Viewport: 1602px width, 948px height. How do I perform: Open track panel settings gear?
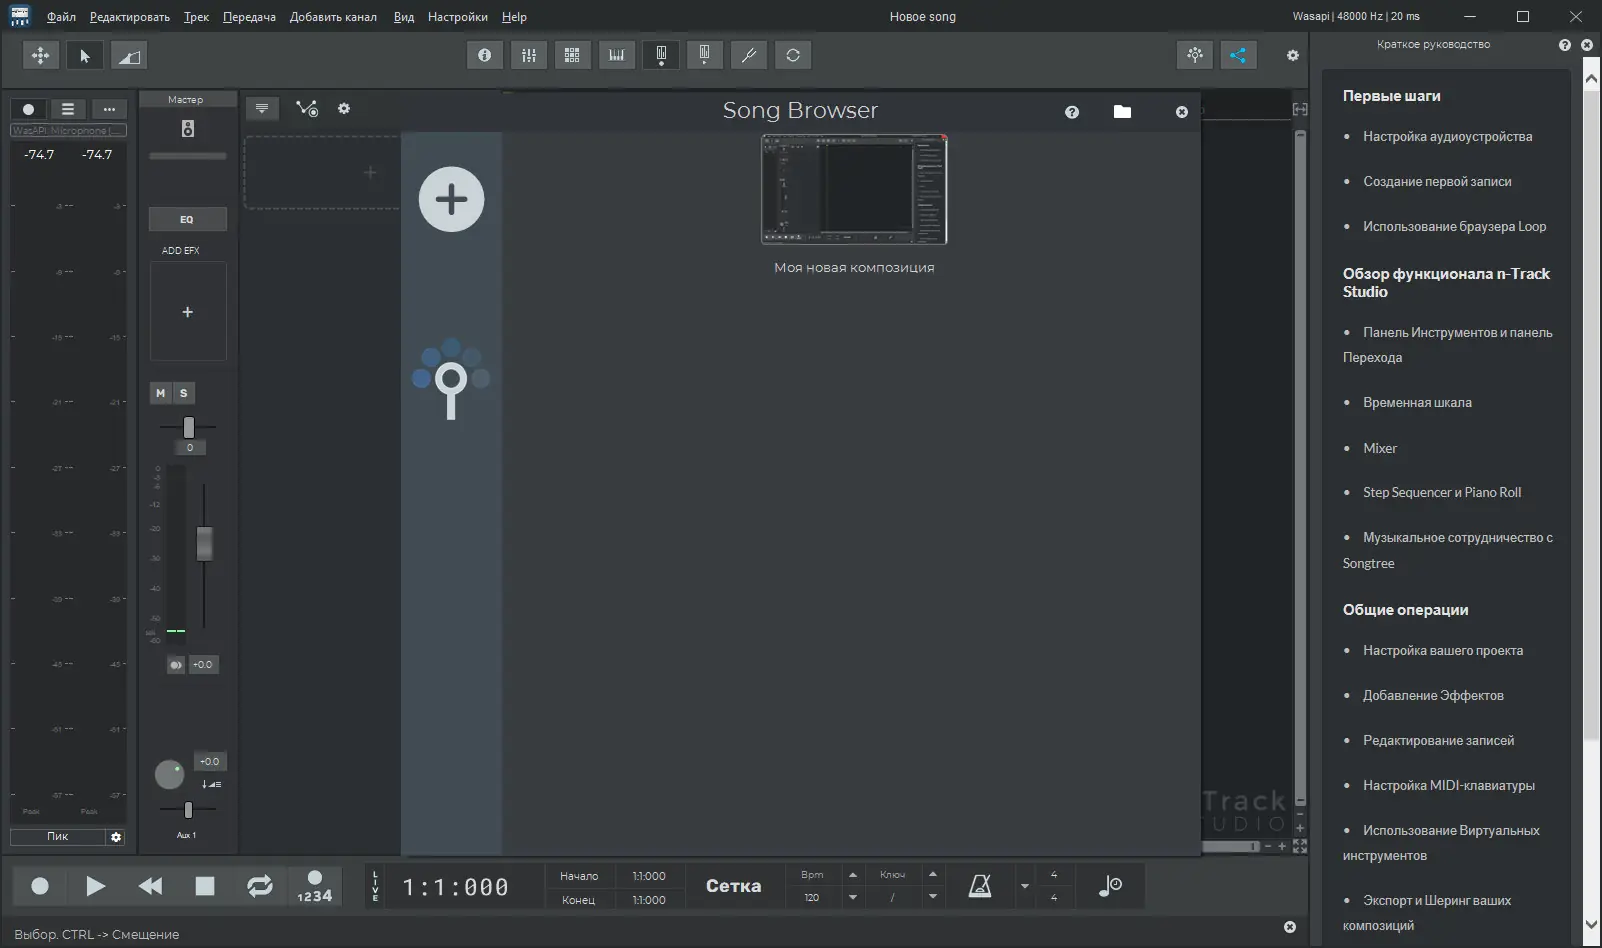344,108
